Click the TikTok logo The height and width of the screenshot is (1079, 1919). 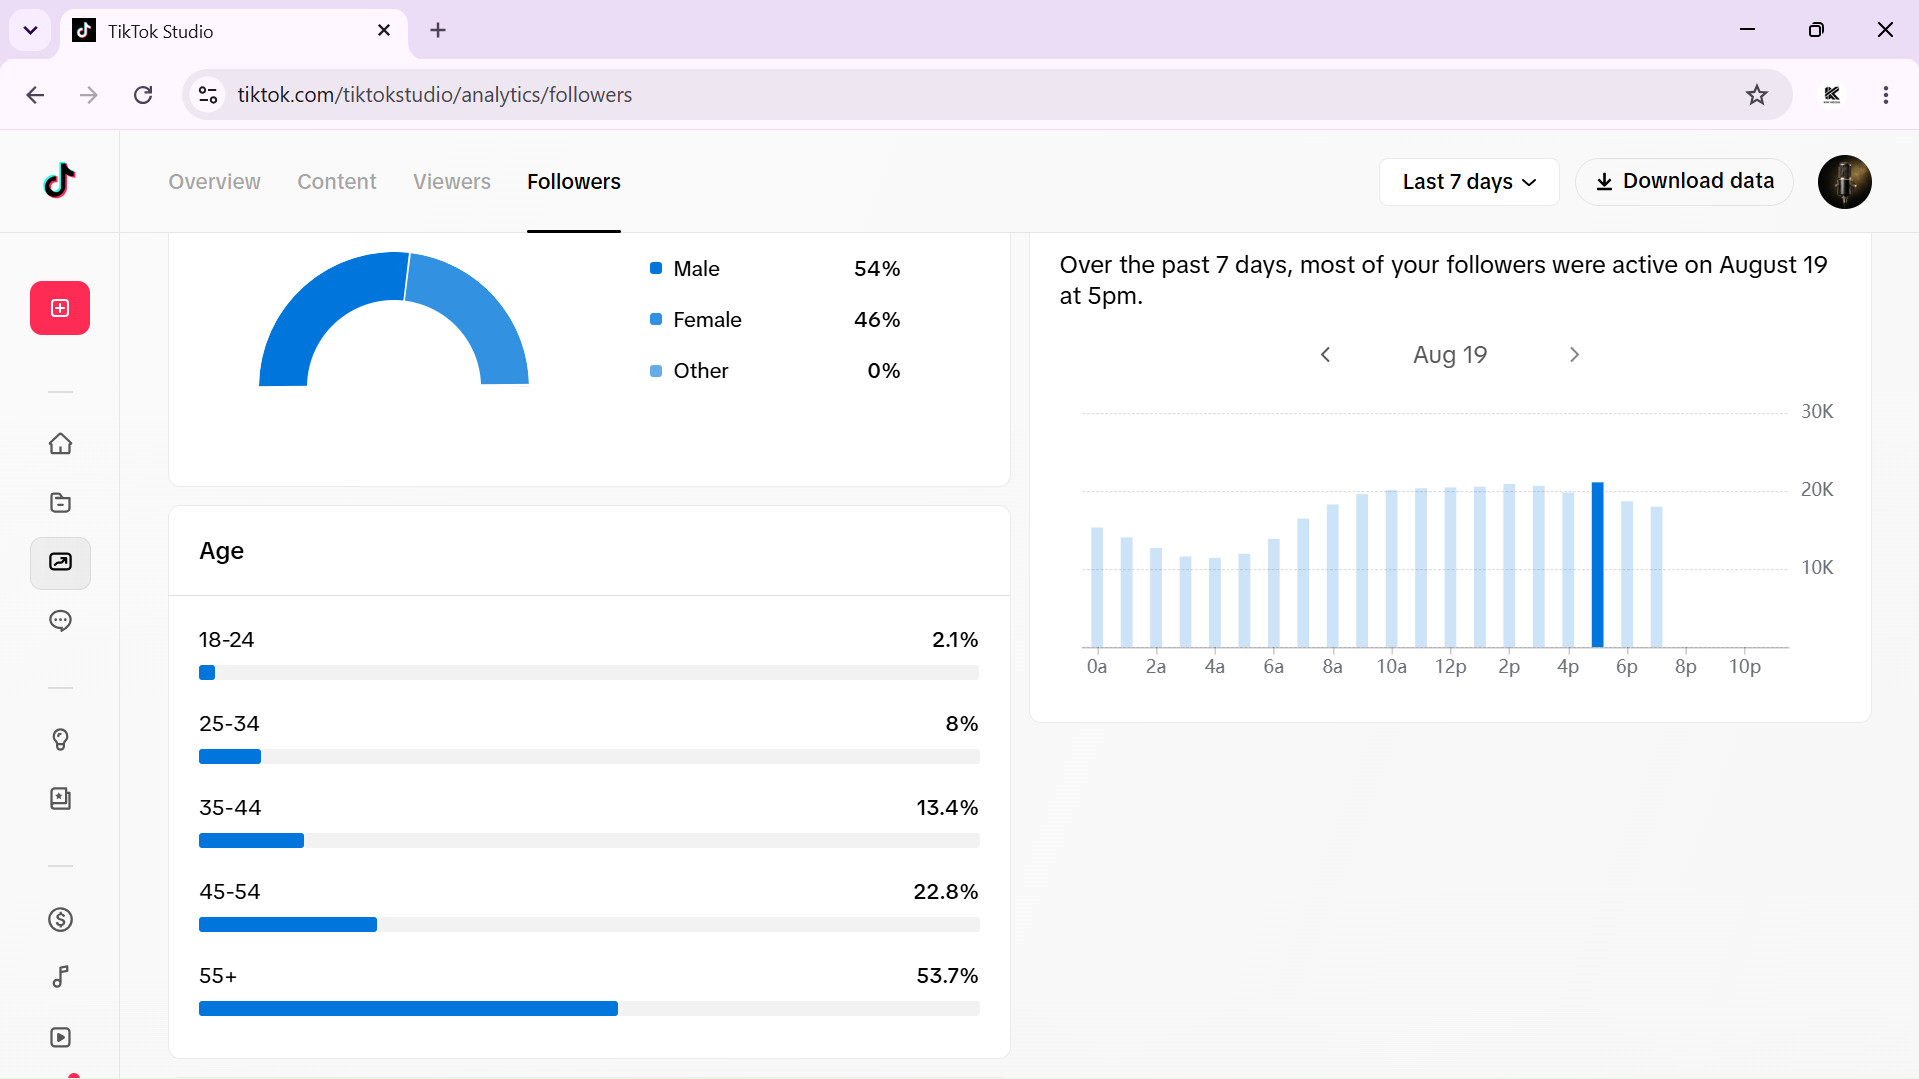(x=60, y=181)
